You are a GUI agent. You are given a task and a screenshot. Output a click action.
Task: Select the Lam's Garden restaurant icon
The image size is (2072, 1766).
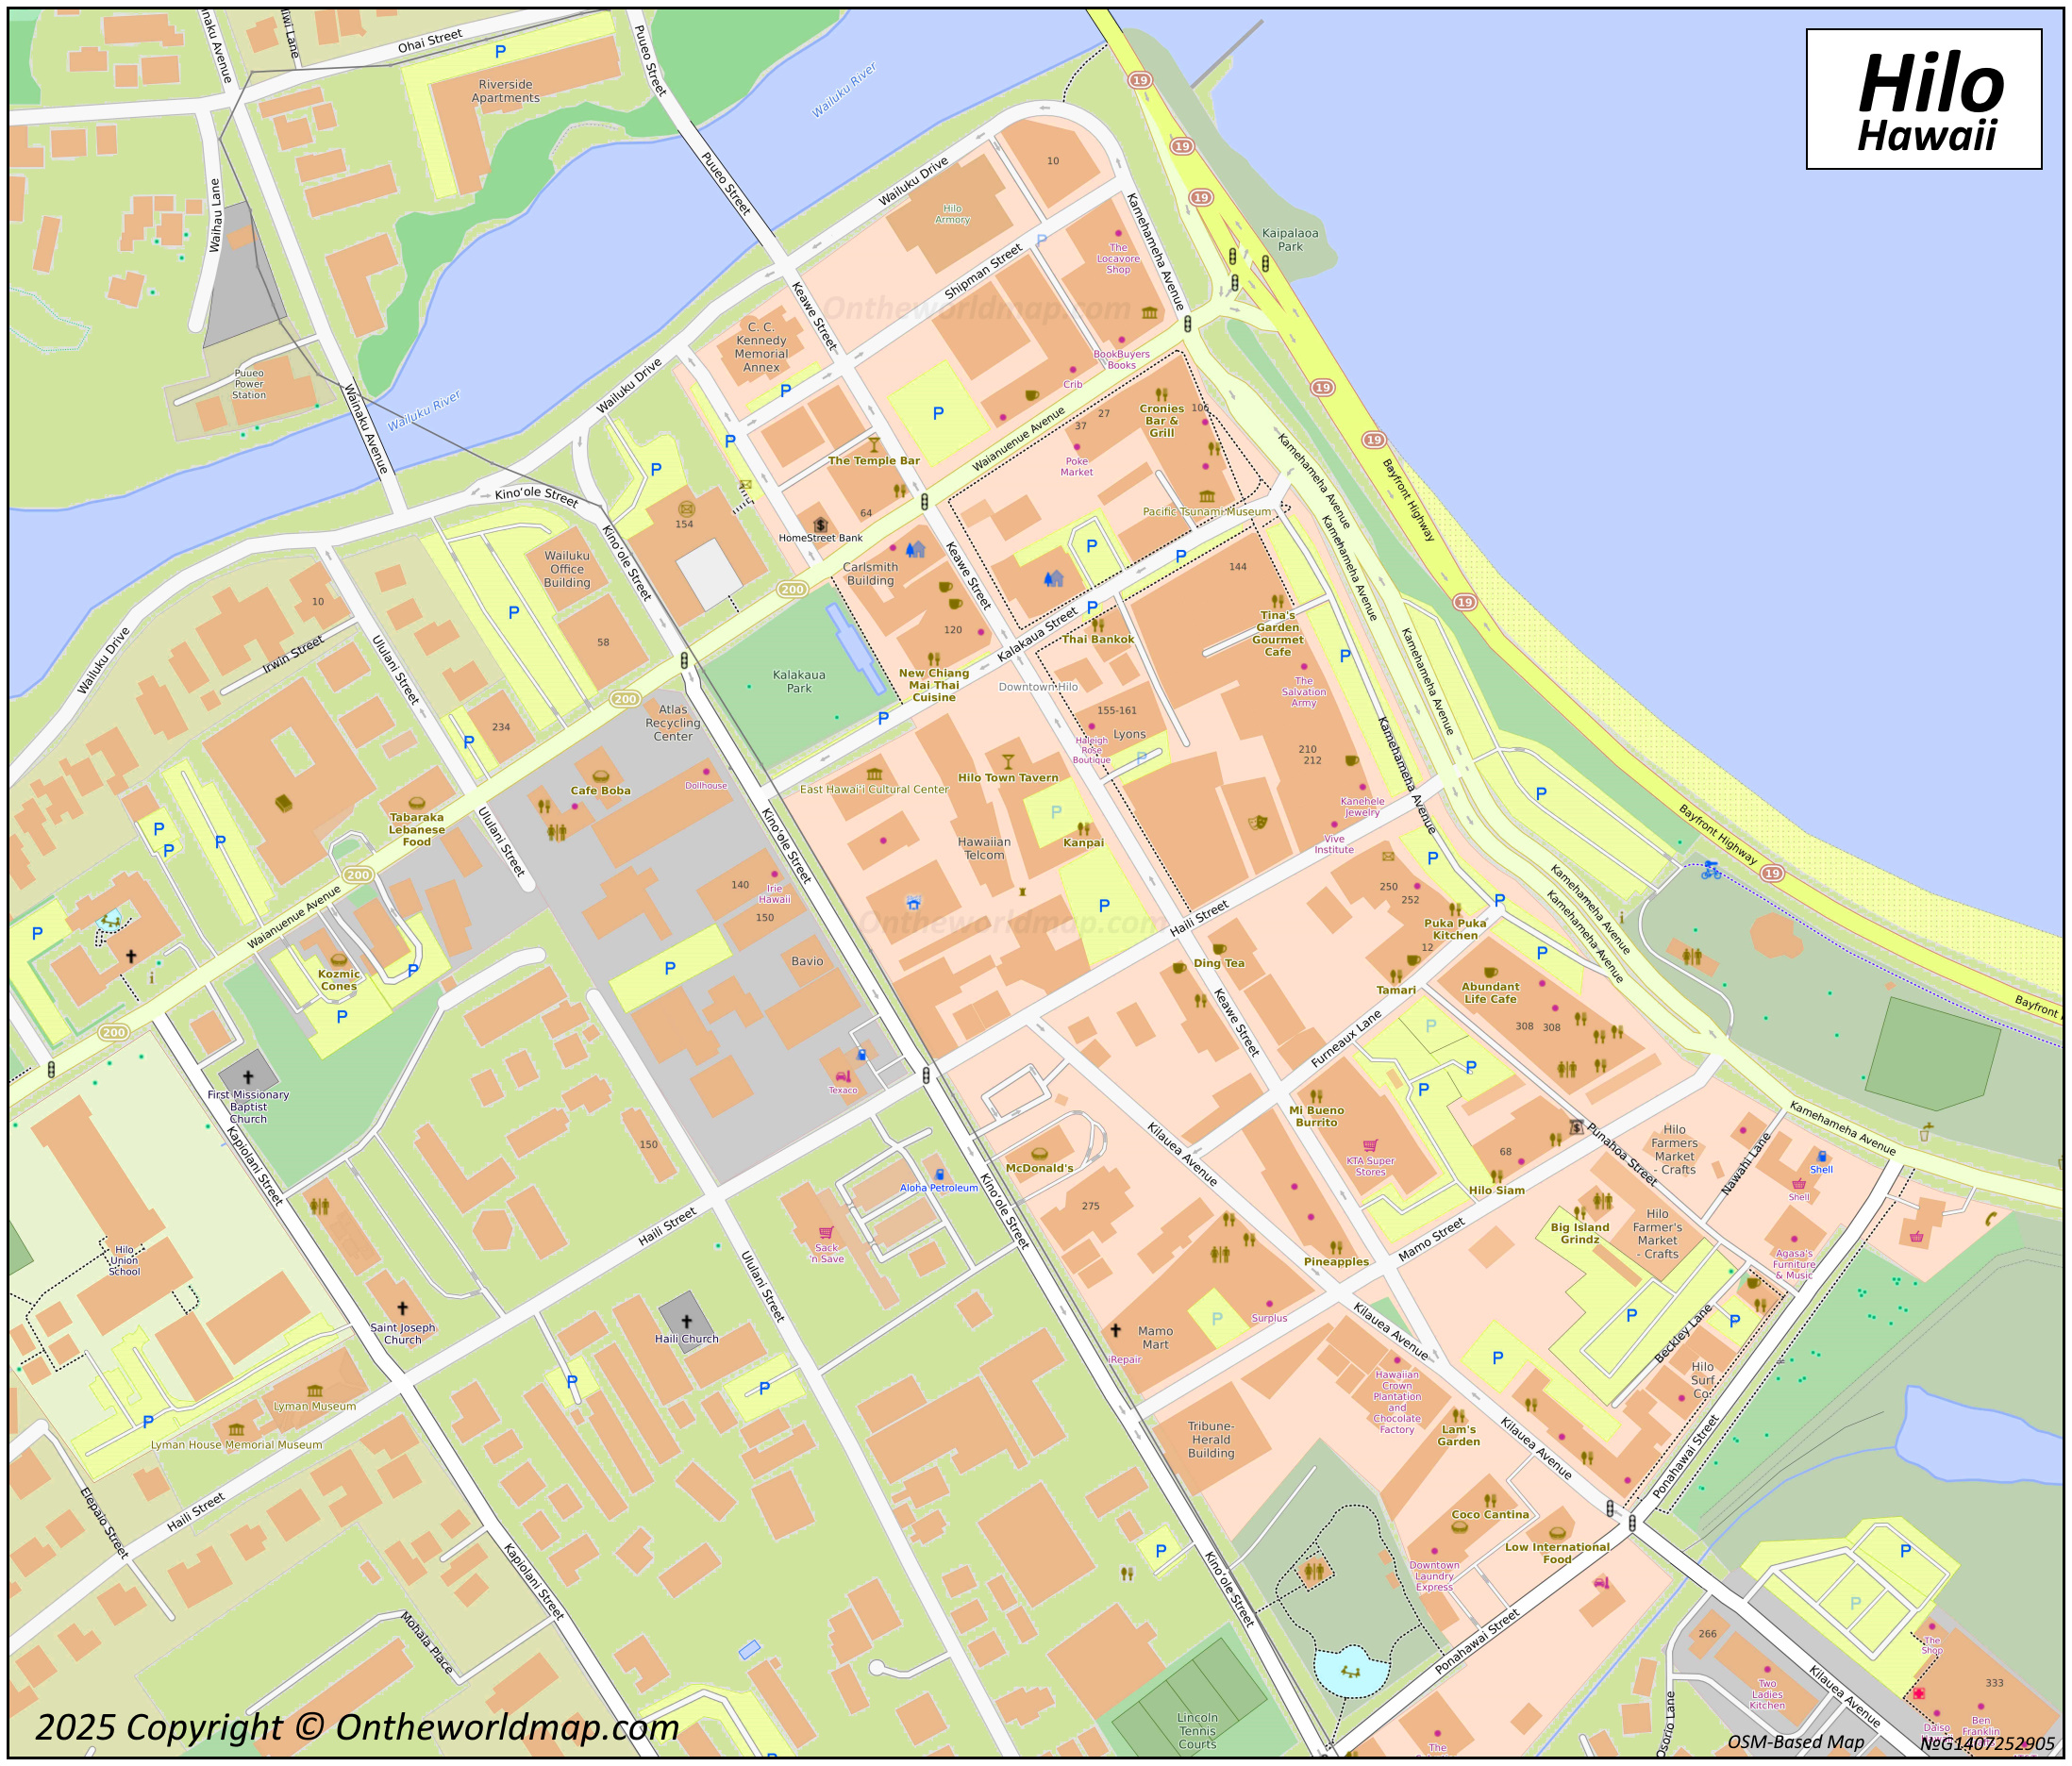point(1458,1415)
